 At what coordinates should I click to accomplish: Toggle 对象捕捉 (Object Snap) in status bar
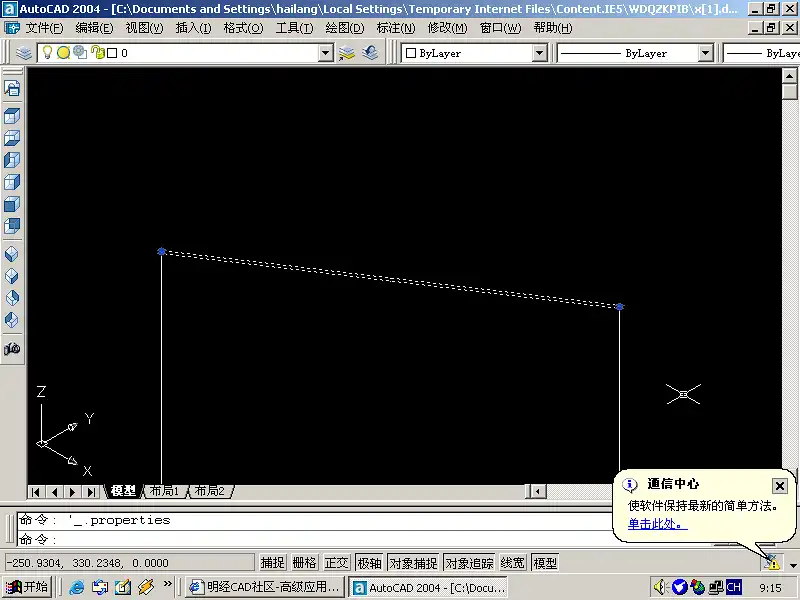(x=413, y=563)
